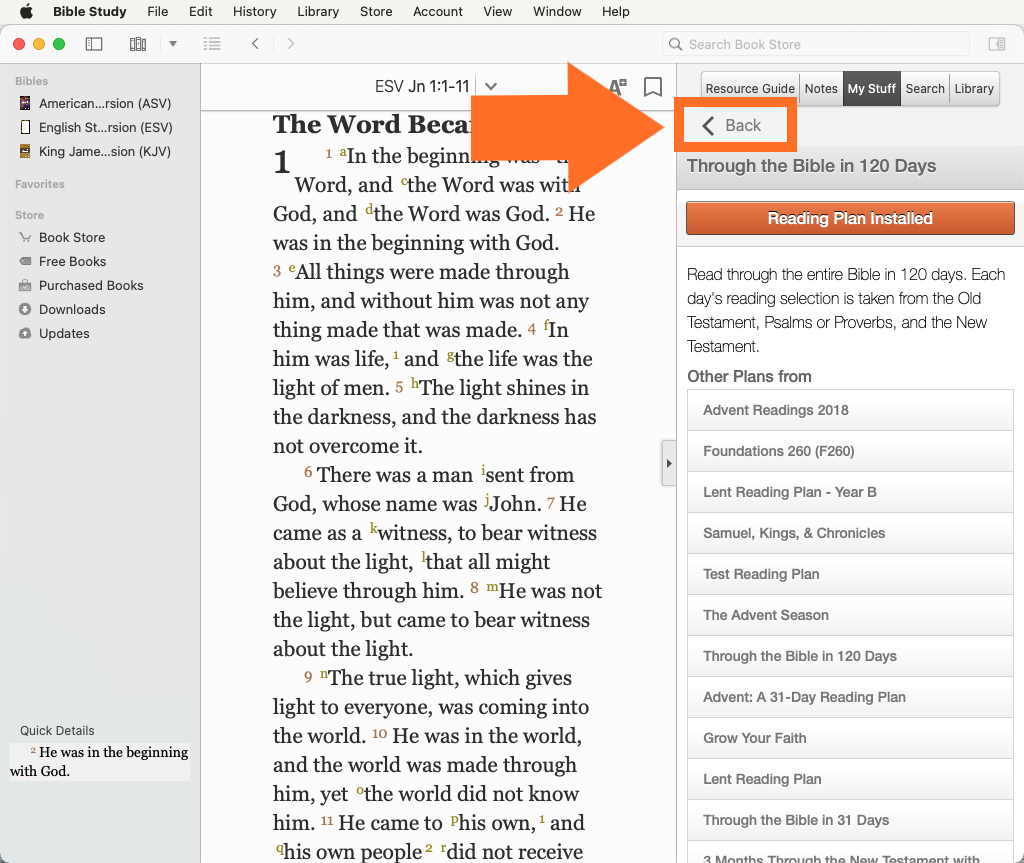Toggle the right panel icon in toolbar
1024x863 pixels.
tap(997, 44)
